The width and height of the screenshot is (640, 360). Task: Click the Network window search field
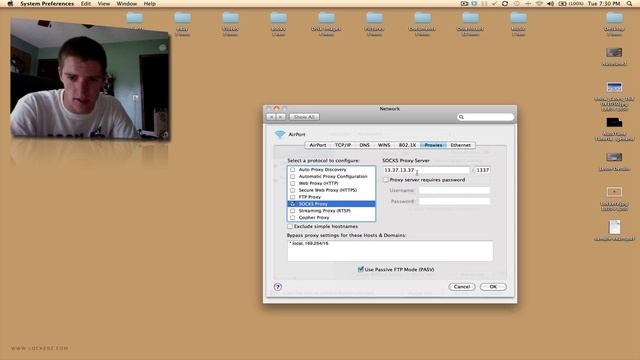tap(485, 117)
